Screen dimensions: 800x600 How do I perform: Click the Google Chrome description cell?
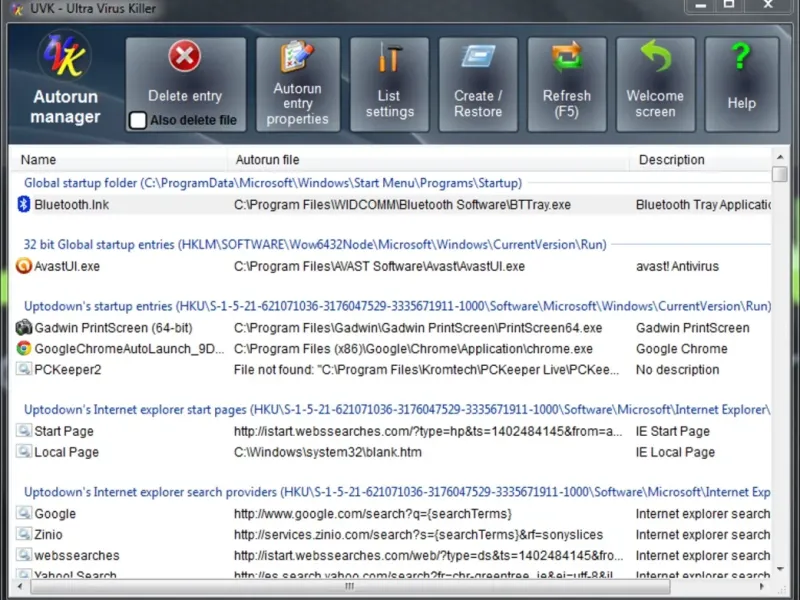(x=682, y=349)
